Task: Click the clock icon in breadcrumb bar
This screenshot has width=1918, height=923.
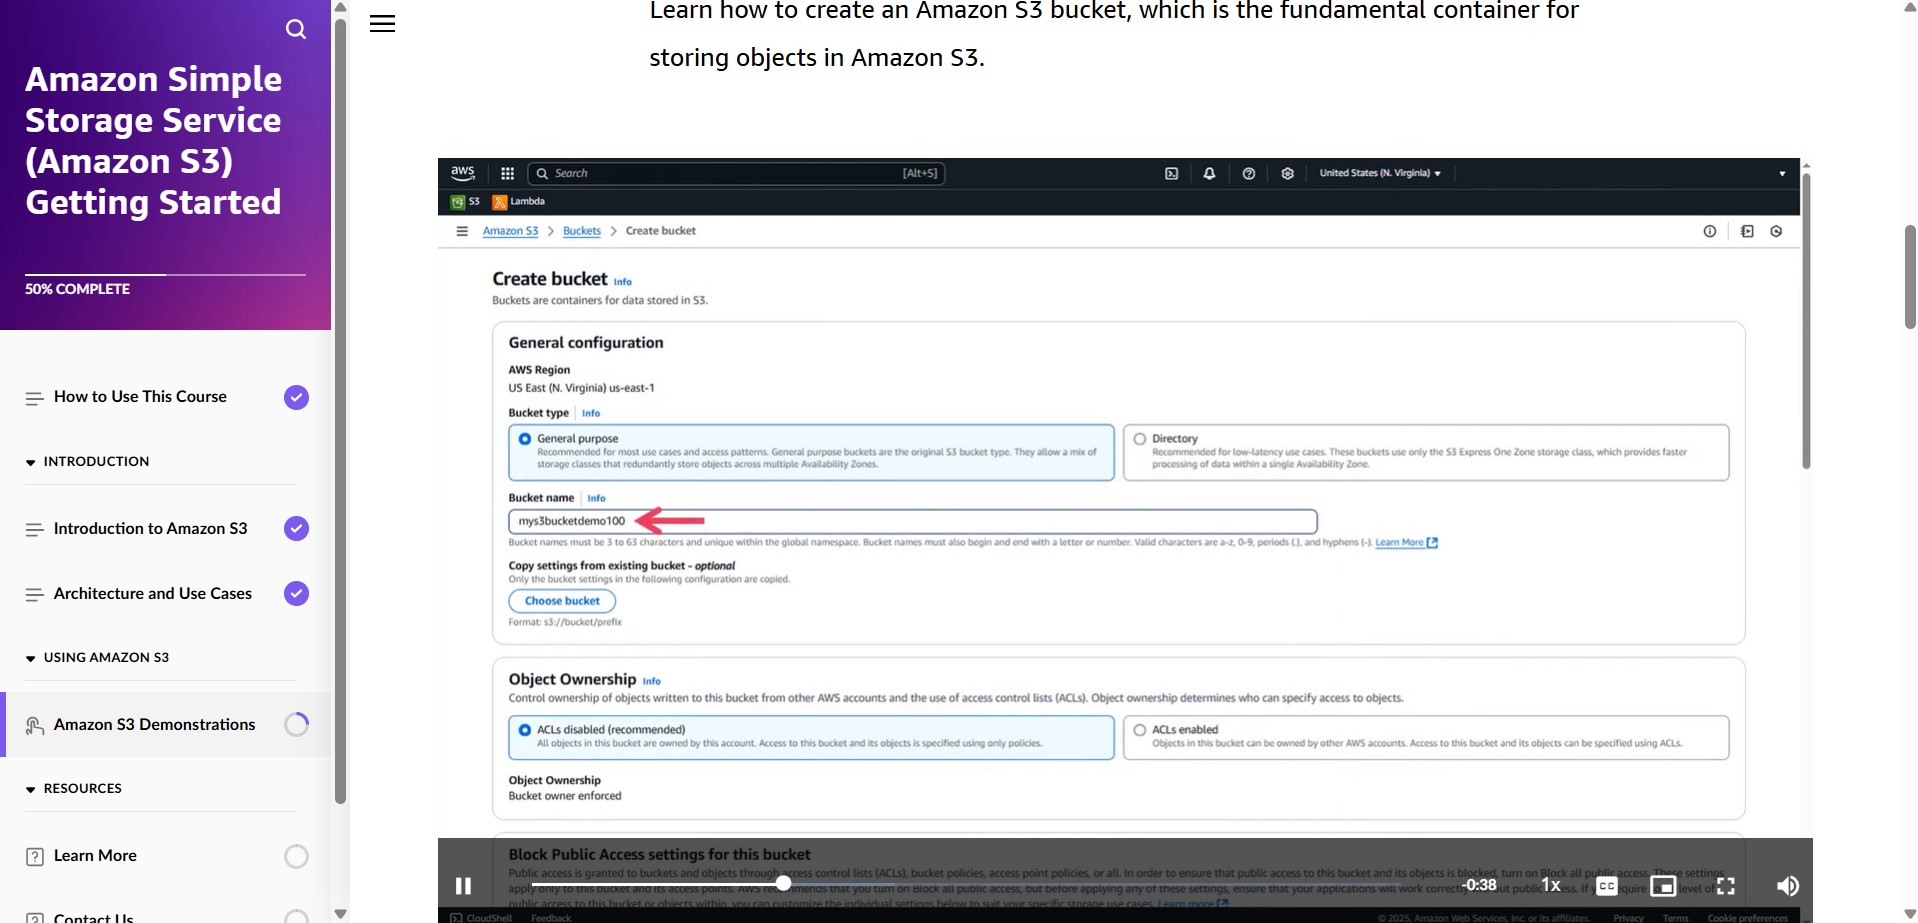Action: coord(1776,231)
